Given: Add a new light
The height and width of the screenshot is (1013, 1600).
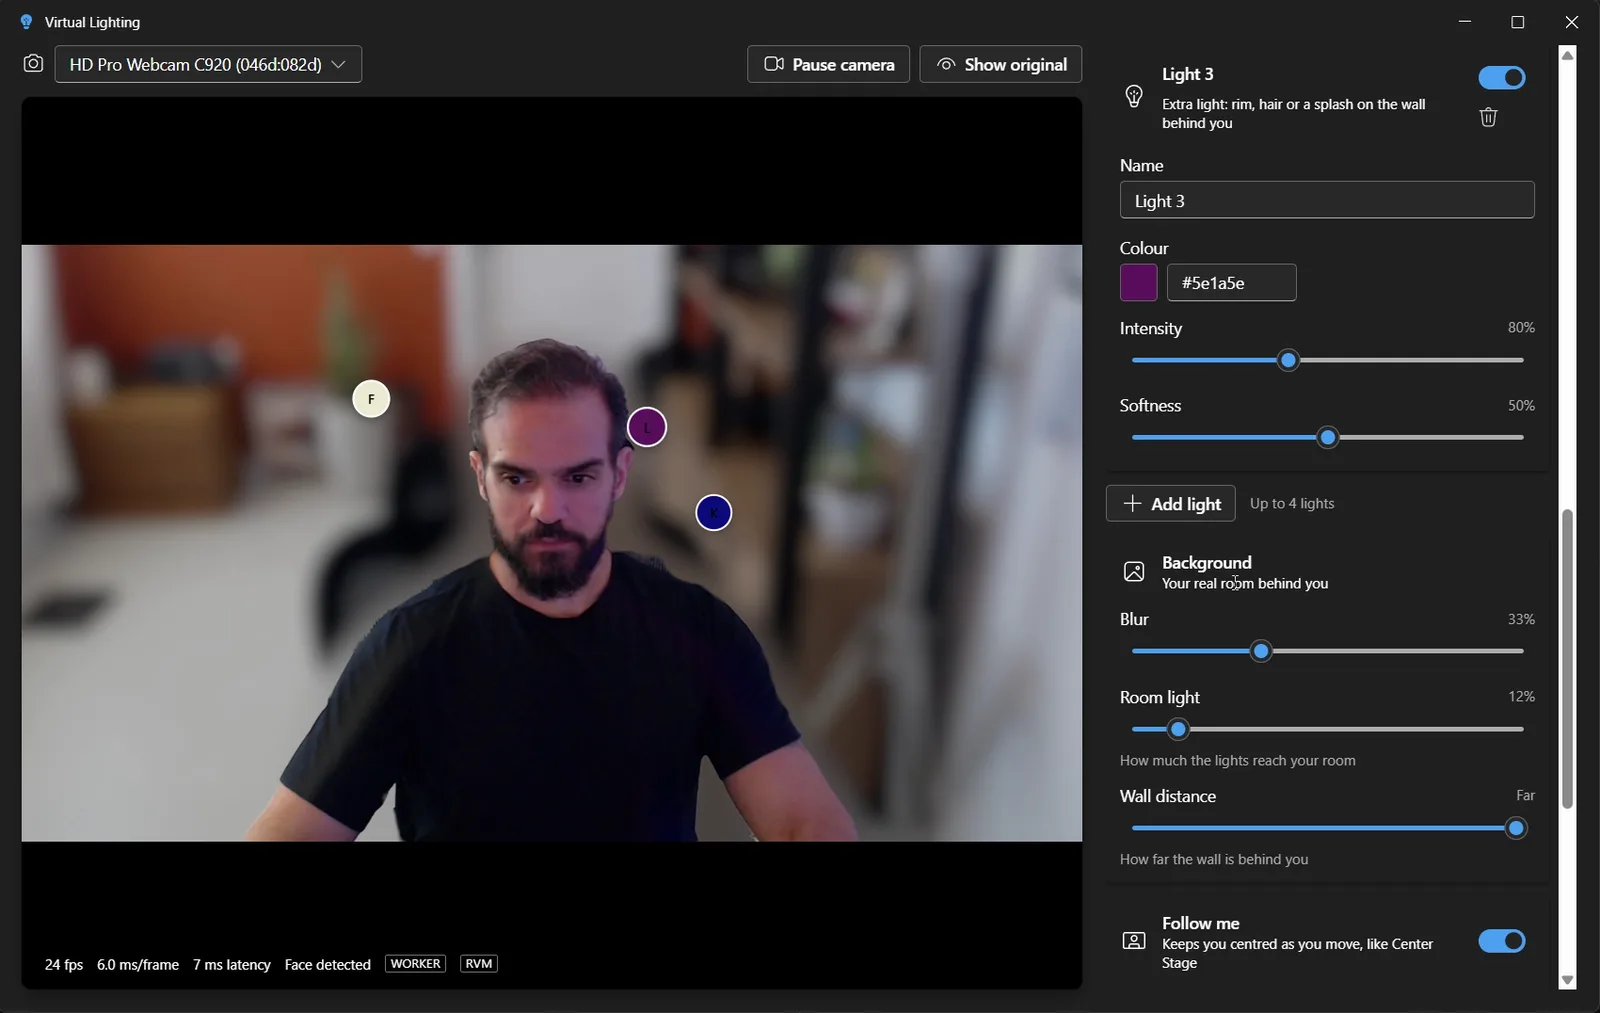Looking at the screenshot, I should click(x=1171, y=503).
